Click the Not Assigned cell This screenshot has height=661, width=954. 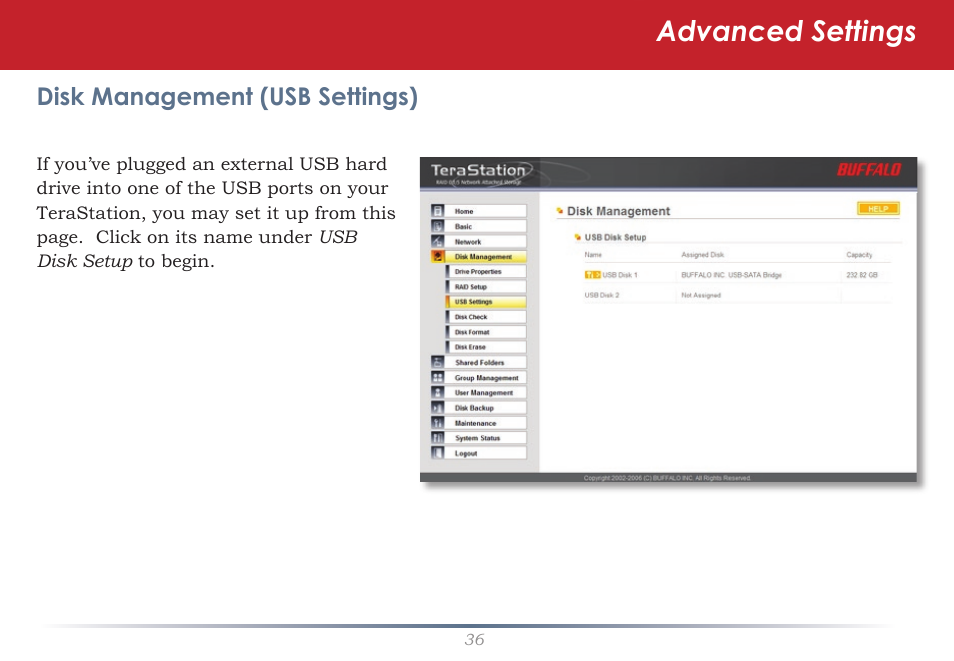coord(701,295)
